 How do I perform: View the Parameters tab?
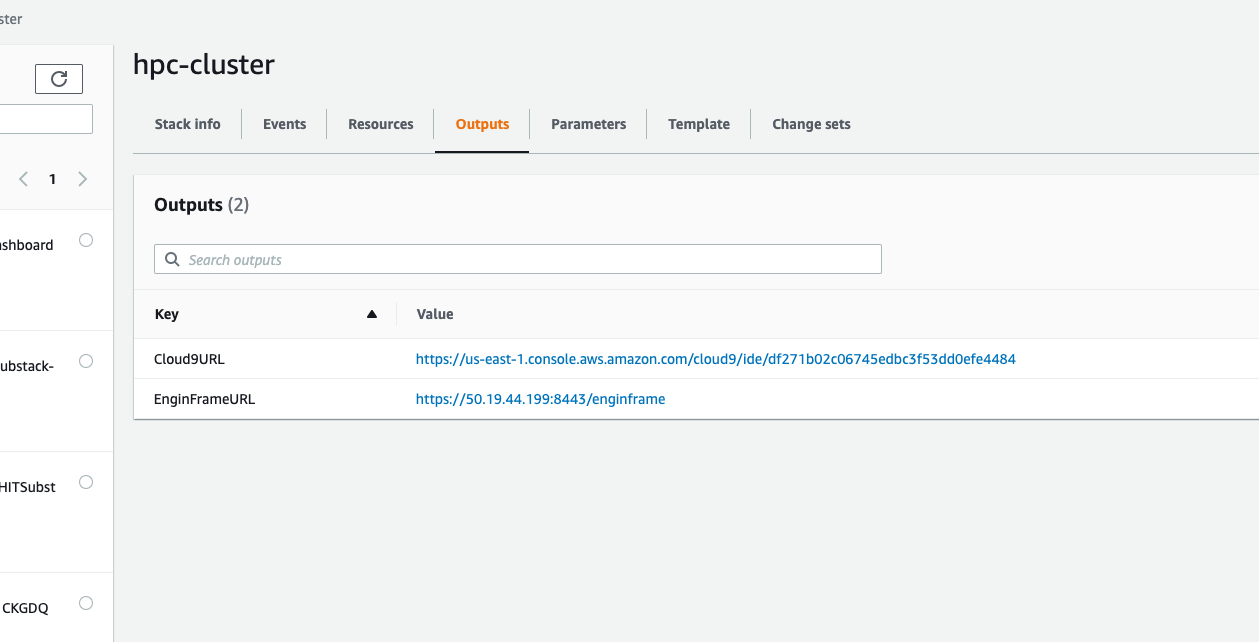pyautogui.click(x=589, y=124)
